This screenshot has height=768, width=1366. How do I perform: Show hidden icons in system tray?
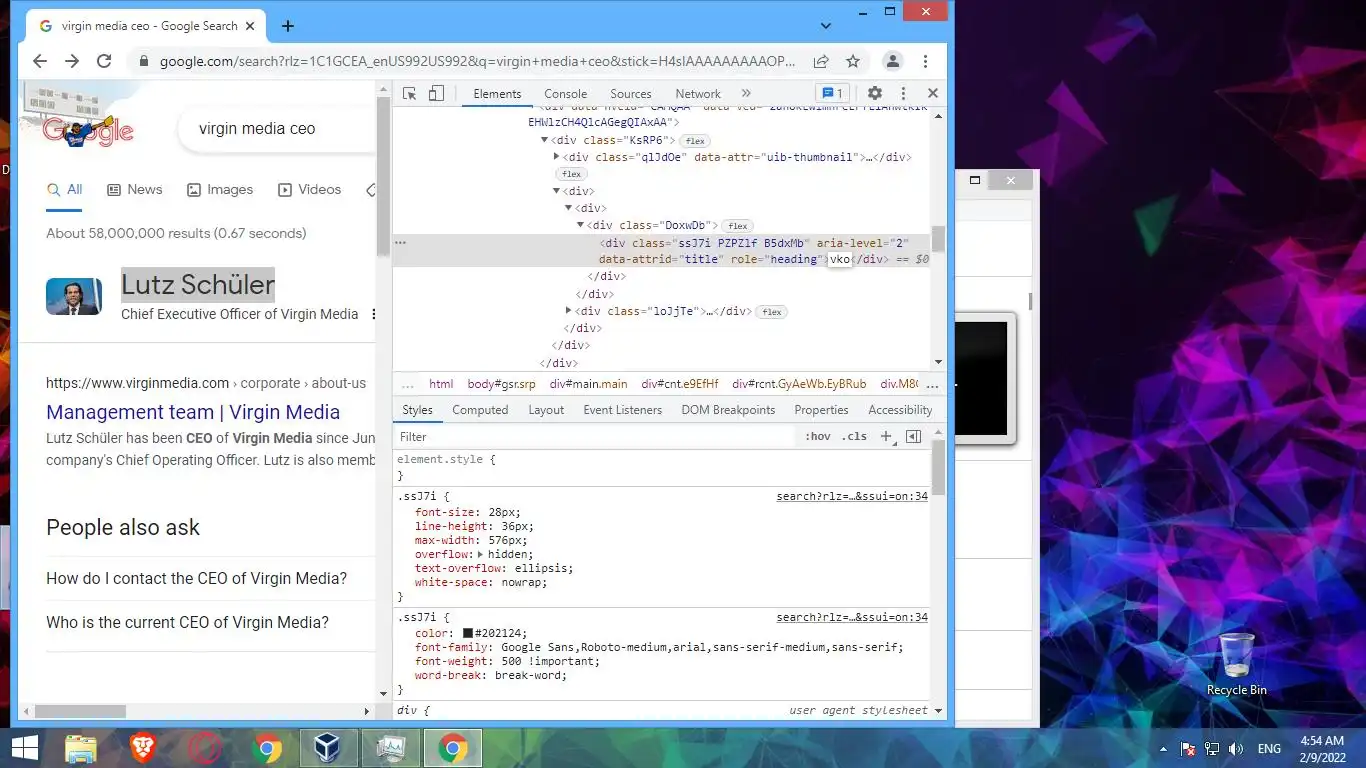point(1163,749)
